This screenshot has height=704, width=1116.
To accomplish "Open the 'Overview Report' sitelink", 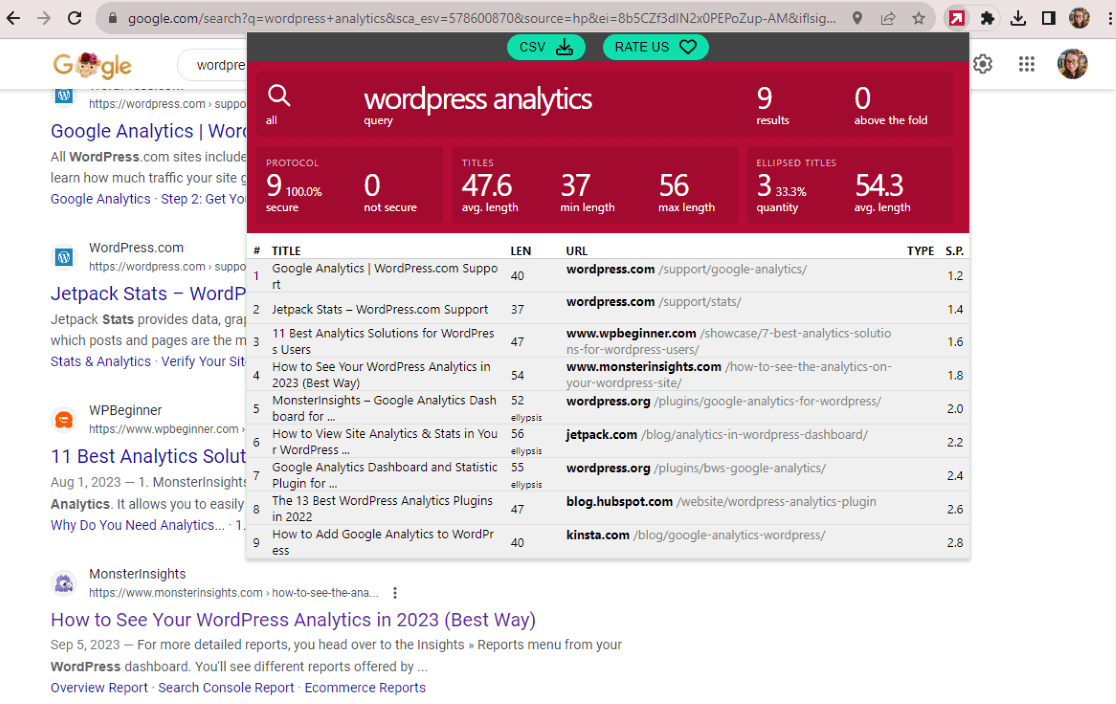I will [x=99, y=687].
